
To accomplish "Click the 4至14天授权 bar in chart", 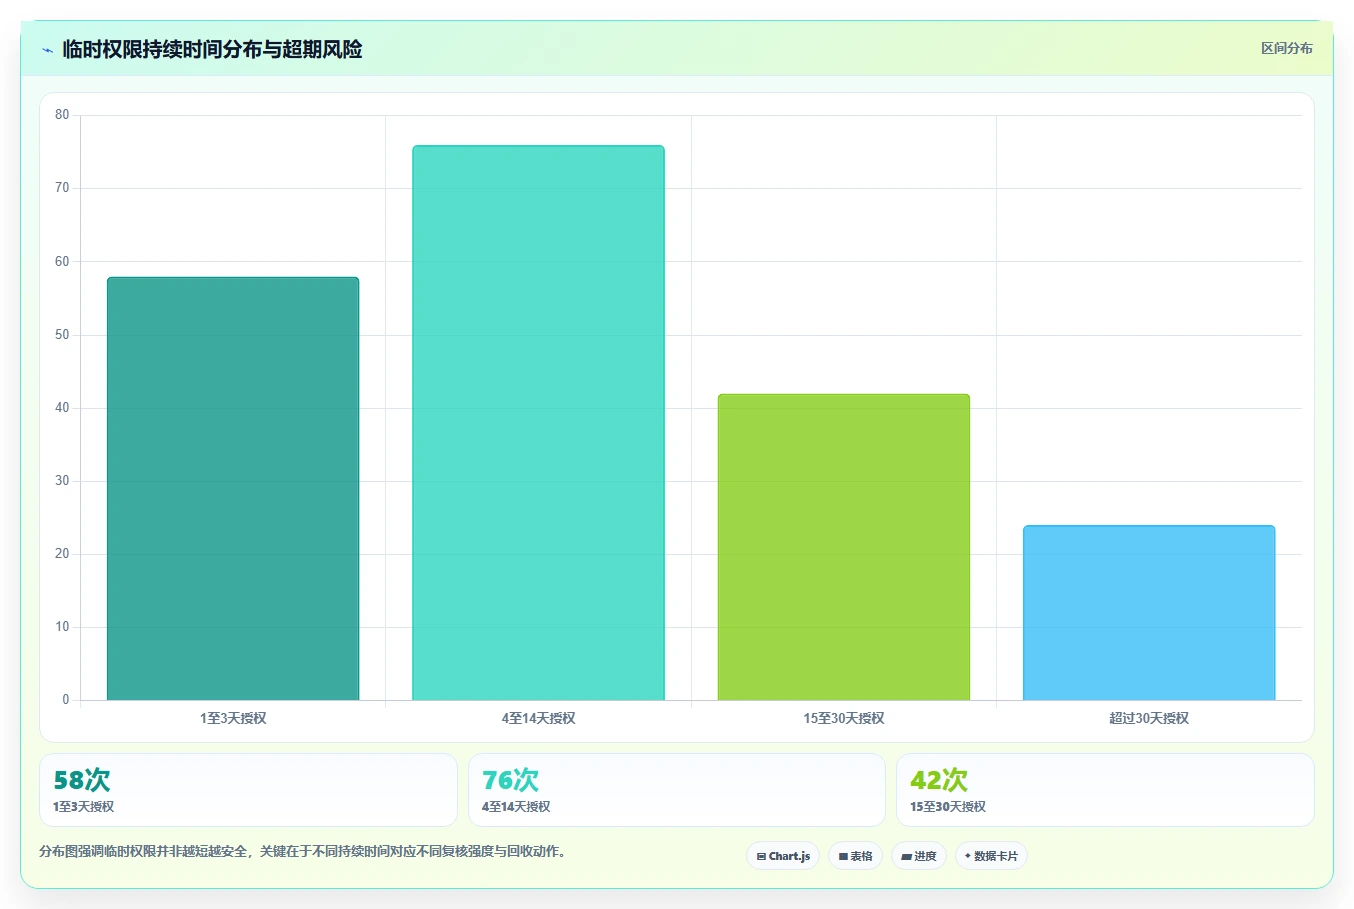I will coord(538,423).
